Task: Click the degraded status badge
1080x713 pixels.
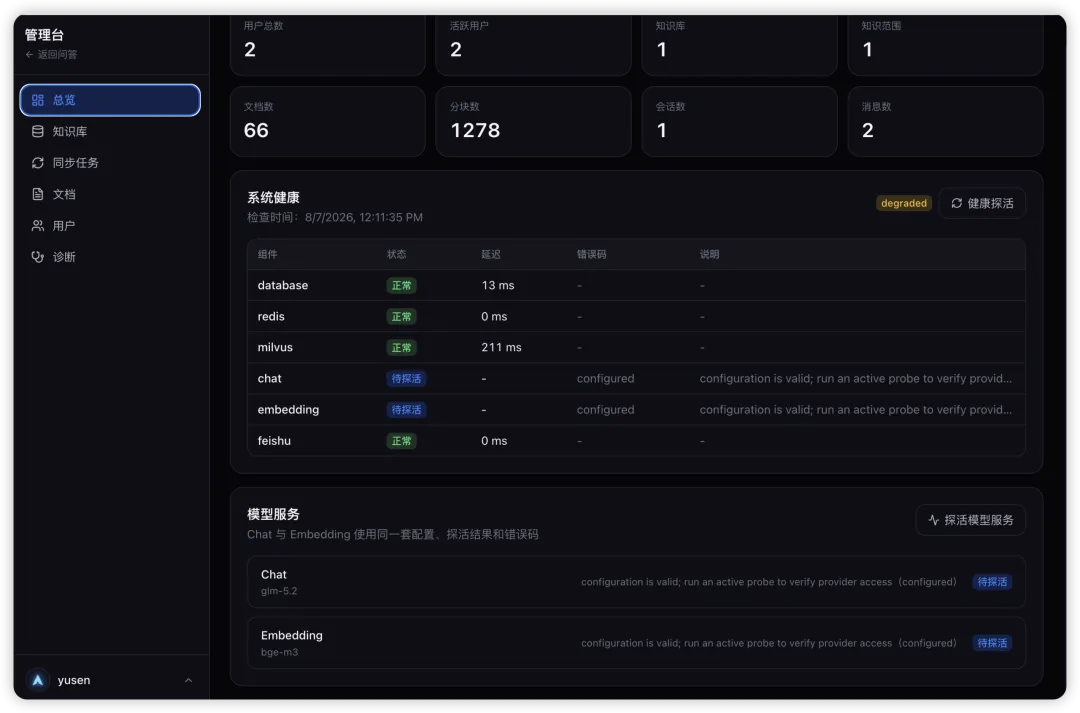Action: (x=904, y=203)
